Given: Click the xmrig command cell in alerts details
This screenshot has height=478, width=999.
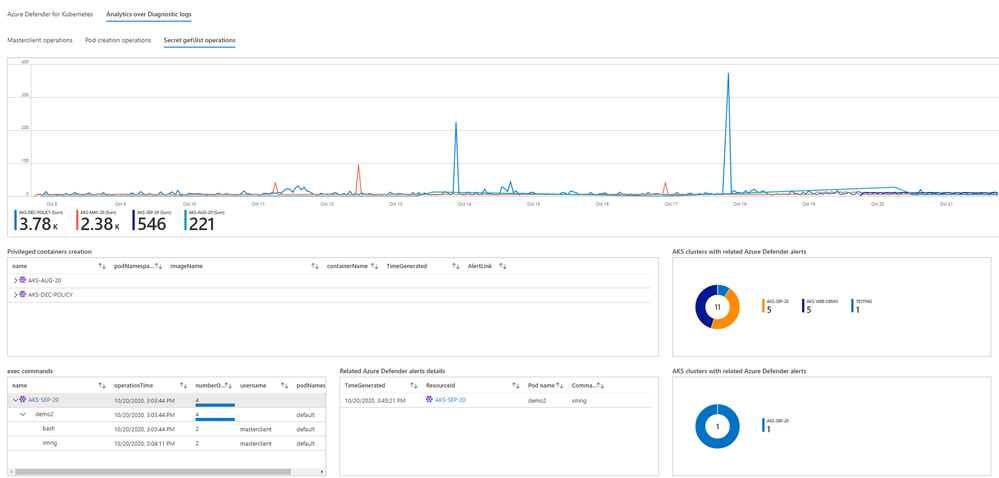Looking at the screenshot, I should (579, 400).
